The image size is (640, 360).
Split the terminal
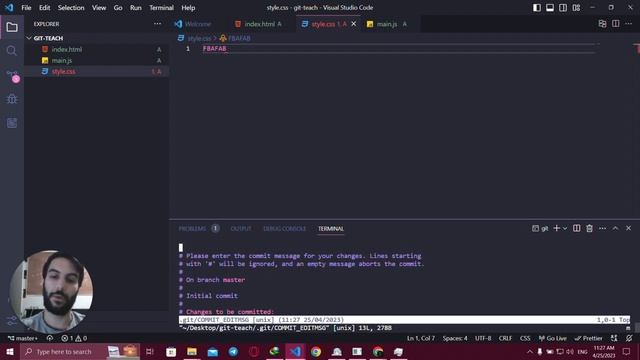point(576,228)
